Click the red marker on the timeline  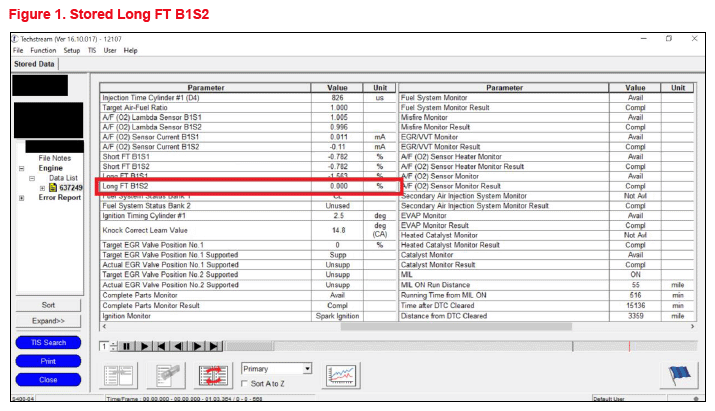[629, 346]
